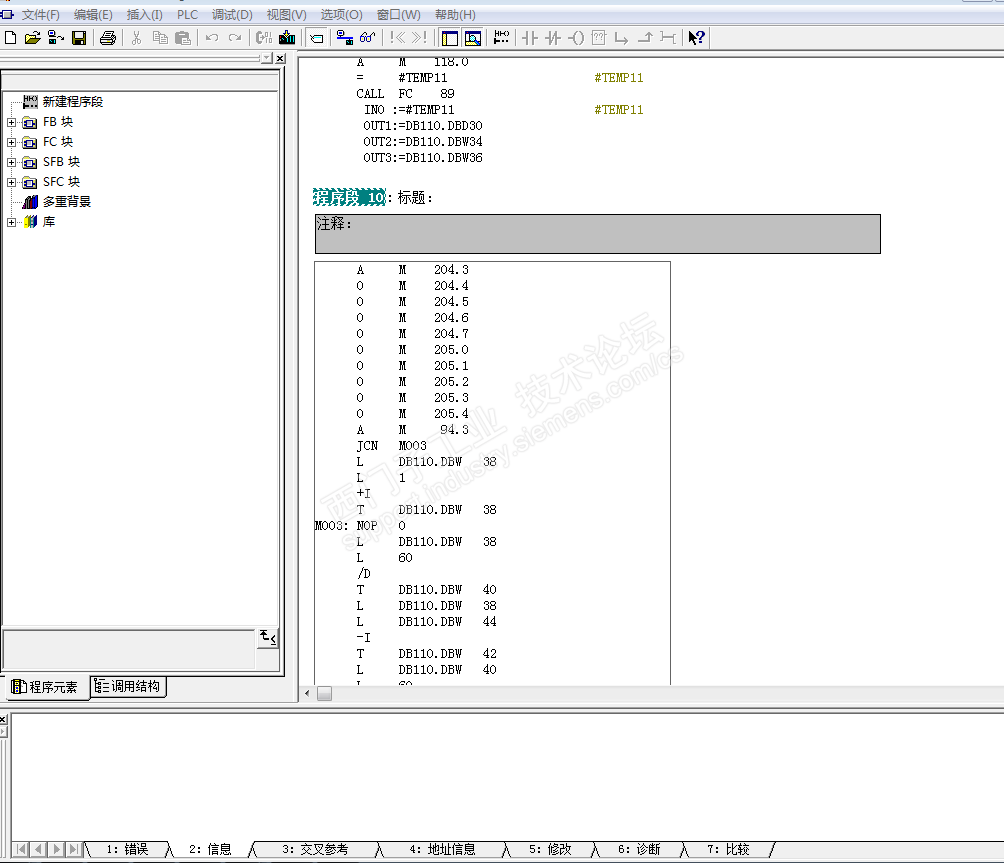The height and width of the screenshot is (863, 1004).
Task: Toggle the details view toolbar button
Action: (x=473, y=38)
